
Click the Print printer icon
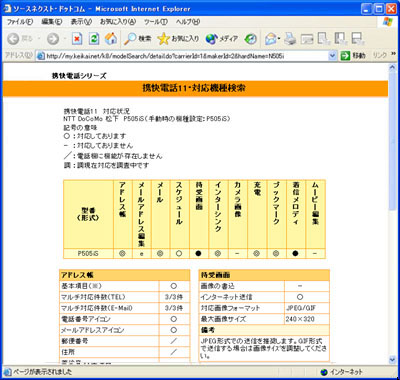point(290,39)
